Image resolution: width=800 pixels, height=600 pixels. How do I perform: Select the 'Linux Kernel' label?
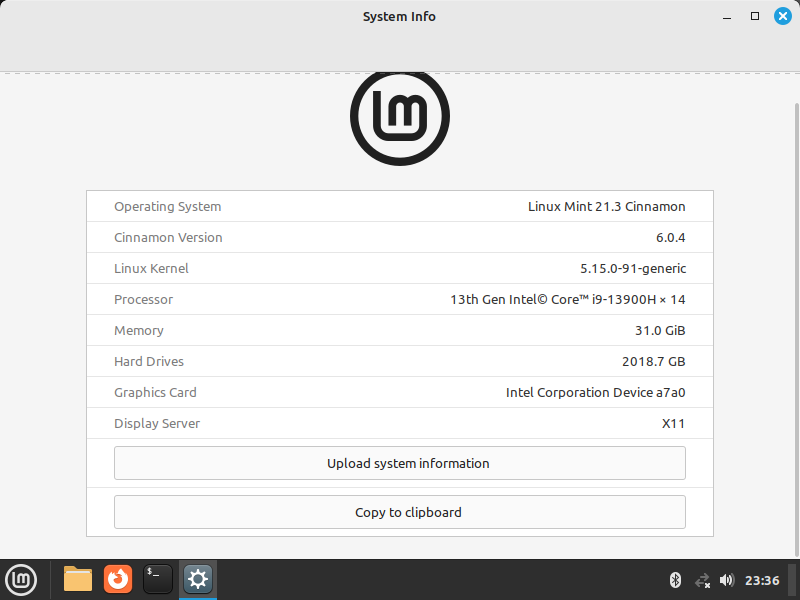point(152,269)
